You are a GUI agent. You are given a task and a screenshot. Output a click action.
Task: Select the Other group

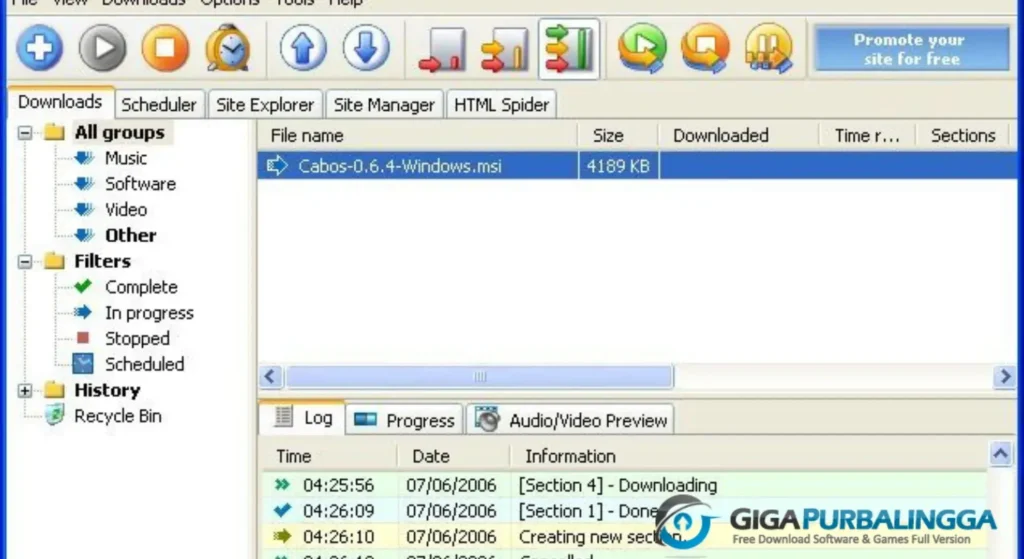click(131, 235)
